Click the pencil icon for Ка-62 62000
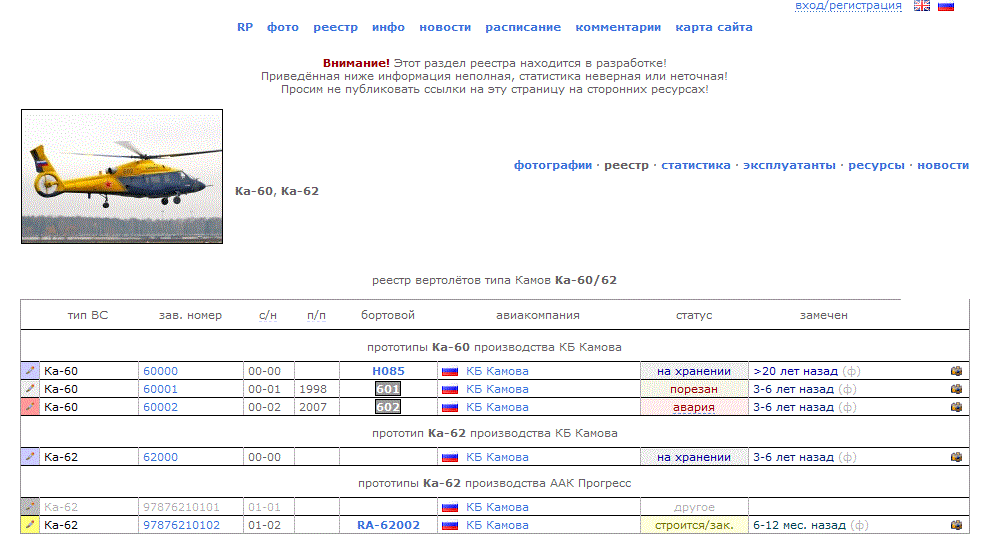Viewport: 1004px width, 543px height. coord(30,457)
